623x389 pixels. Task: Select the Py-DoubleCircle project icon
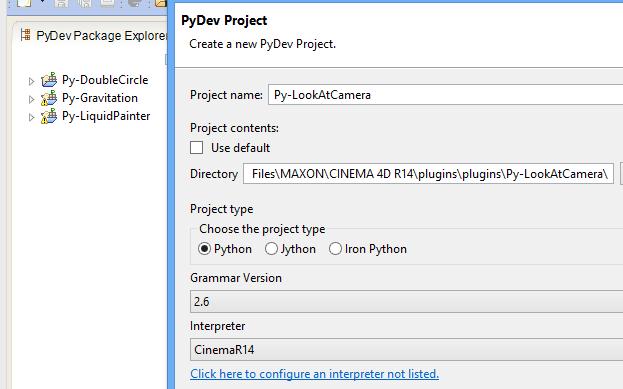click(x=49, y=80)
